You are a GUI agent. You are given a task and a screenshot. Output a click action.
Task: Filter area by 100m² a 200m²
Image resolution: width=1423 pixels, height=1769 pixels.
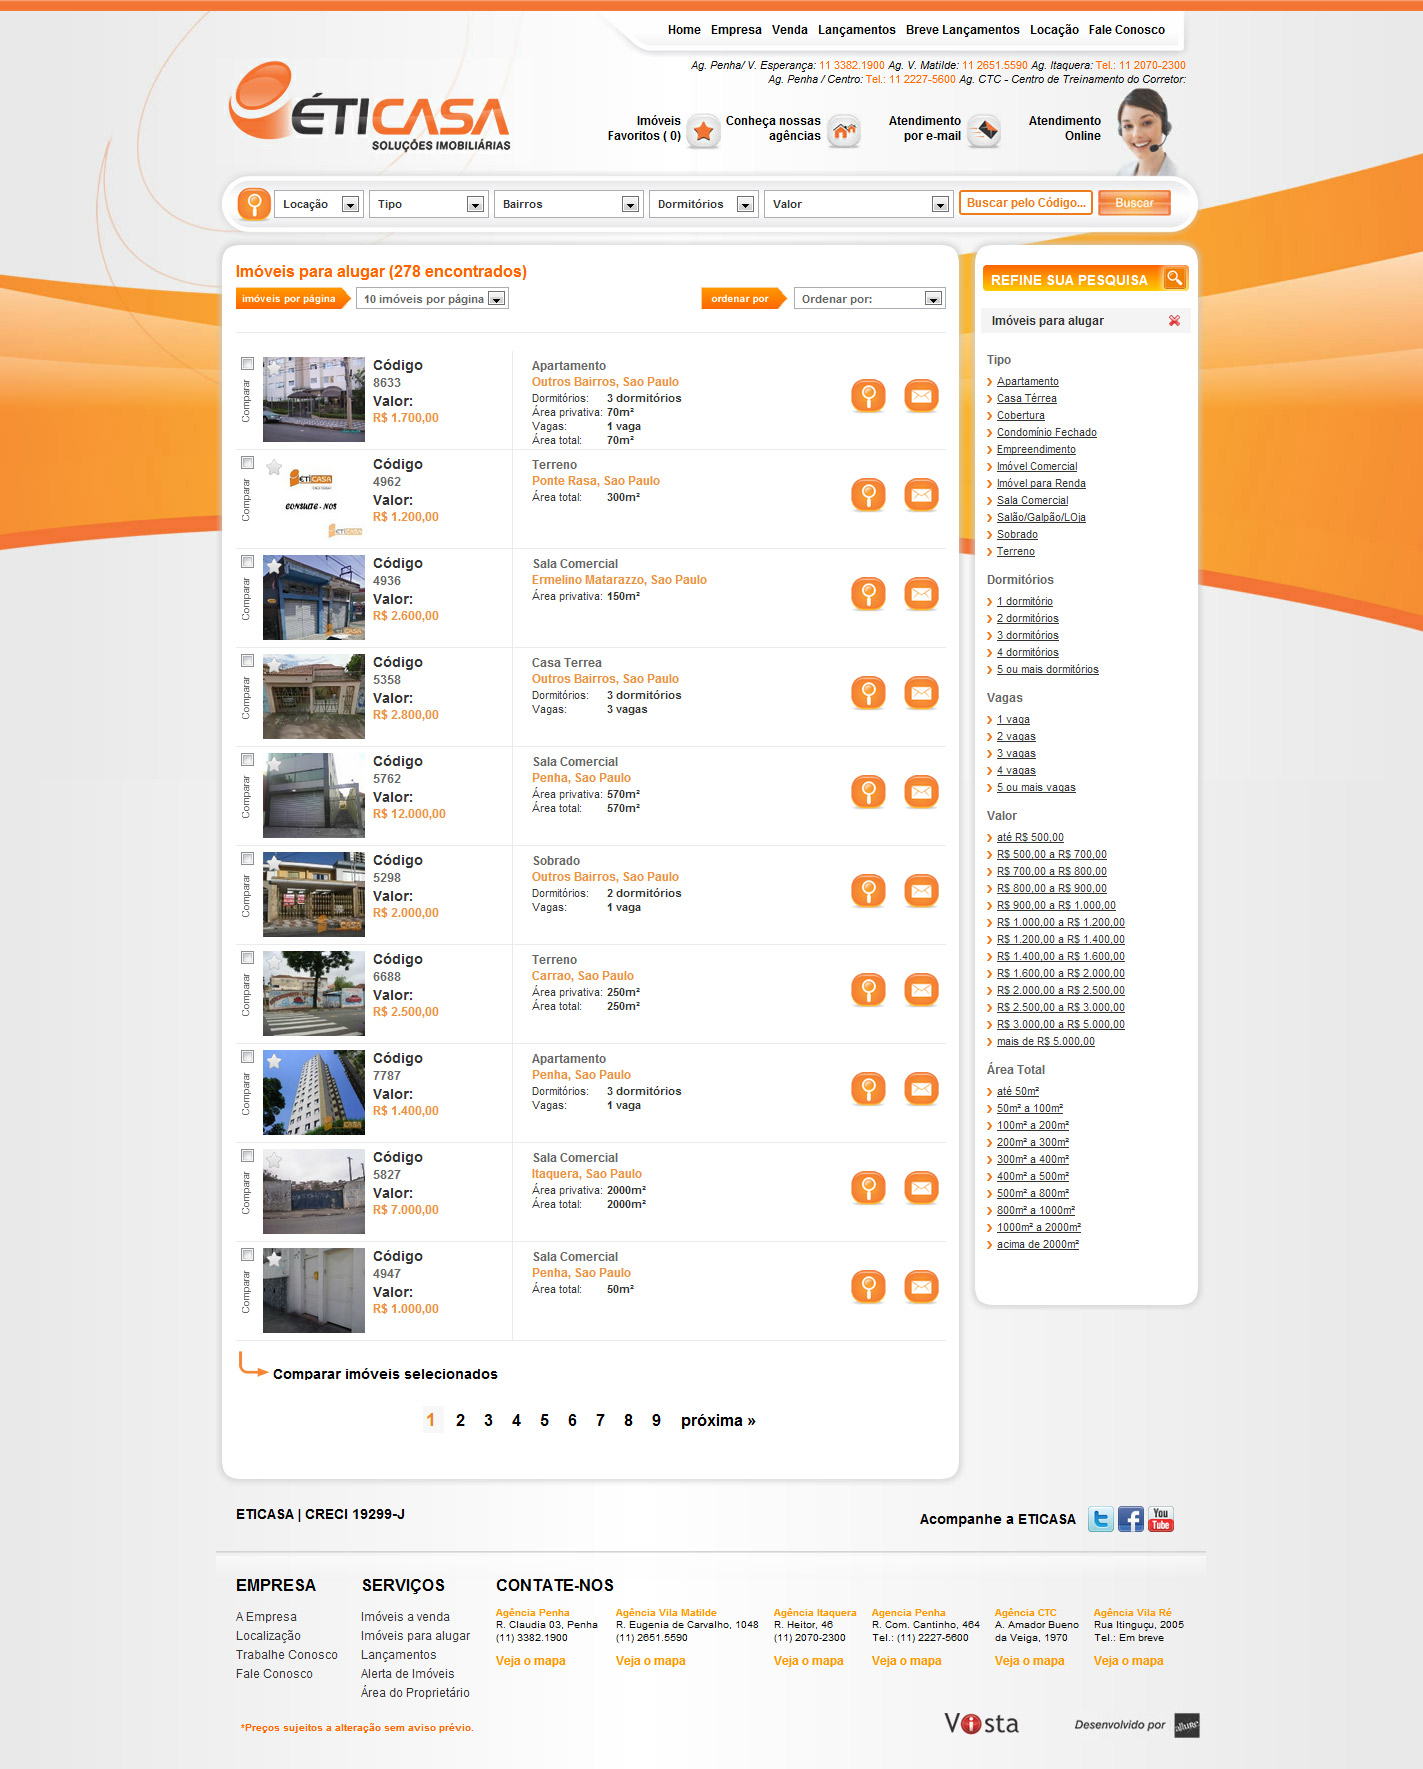pyautogui.click(x=1033, y=1126)
